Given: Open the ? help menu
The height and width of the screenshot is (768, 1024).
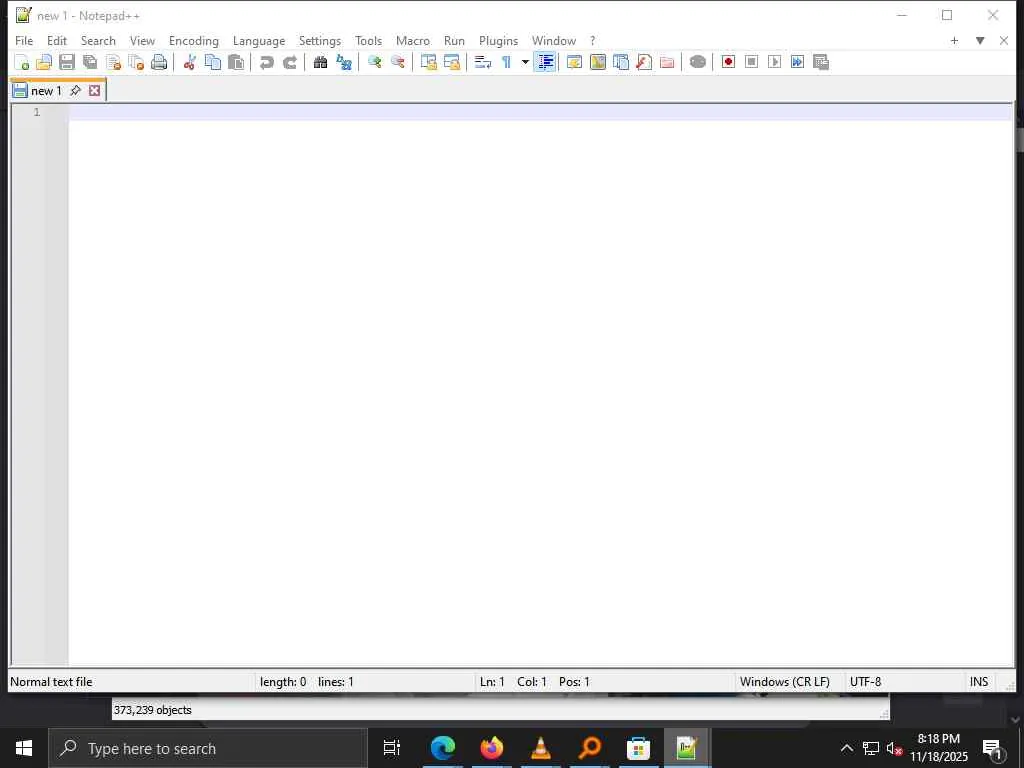Looking at the screenshot, I should pos(592,40).
